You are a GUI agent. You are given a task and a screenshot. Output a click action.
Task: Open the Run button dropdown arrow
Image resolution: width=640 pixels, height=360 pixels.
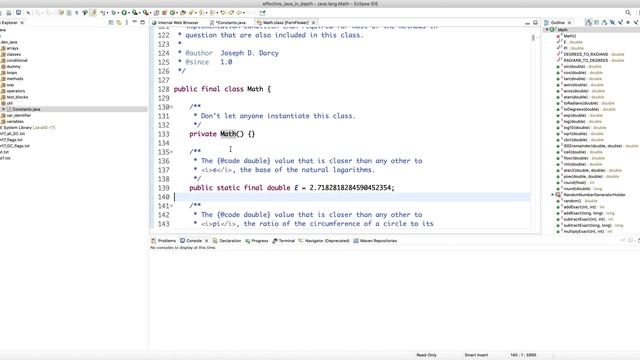(x=129, y=13)
